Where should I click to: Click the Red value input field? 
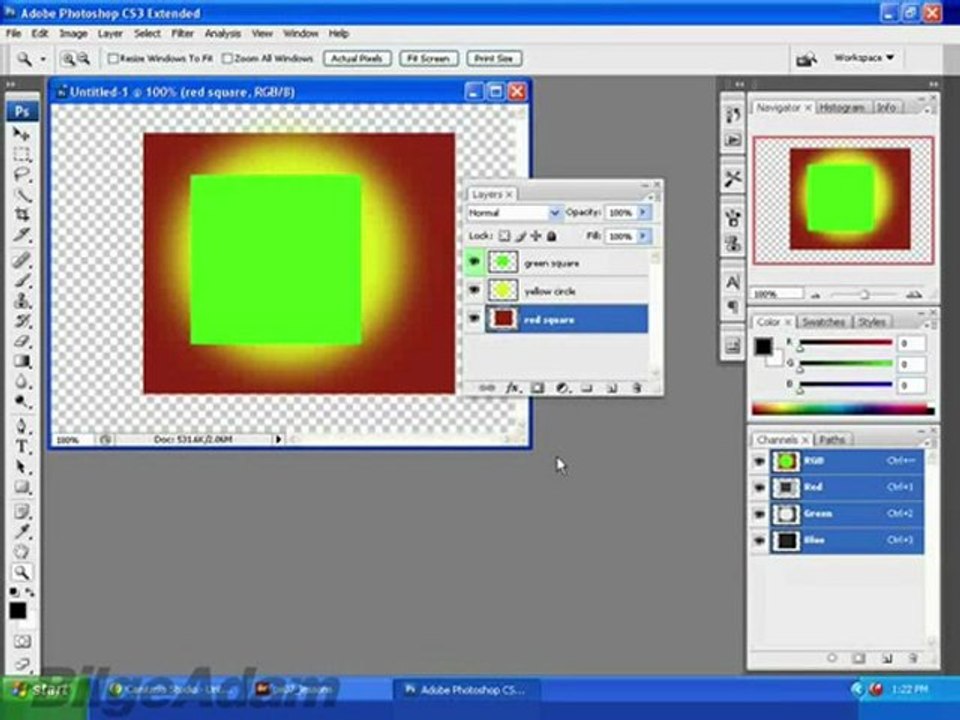[x=911, y=343]
